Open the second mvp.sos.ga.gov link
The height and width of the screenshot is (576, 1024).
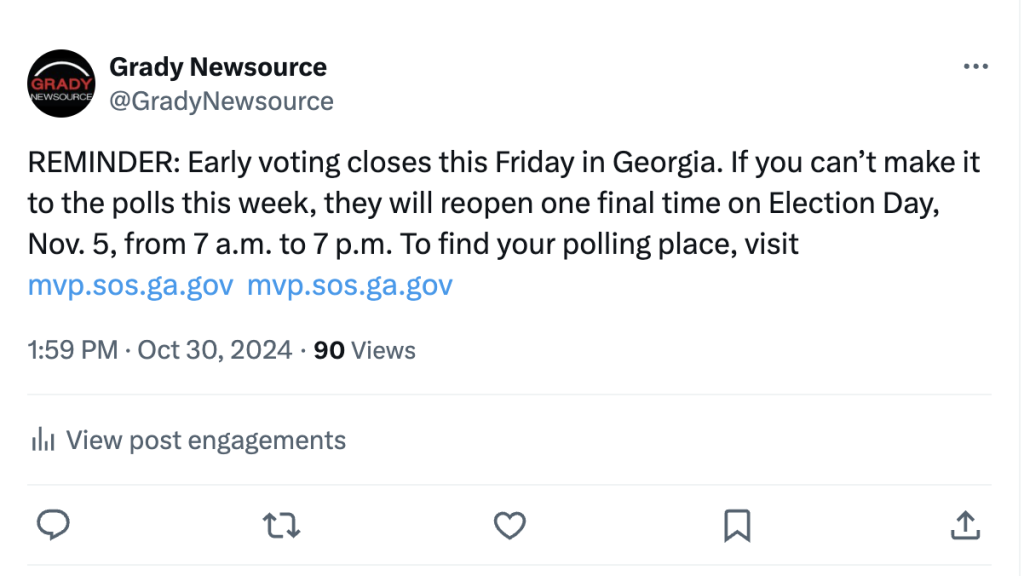(x=349, y=286)
